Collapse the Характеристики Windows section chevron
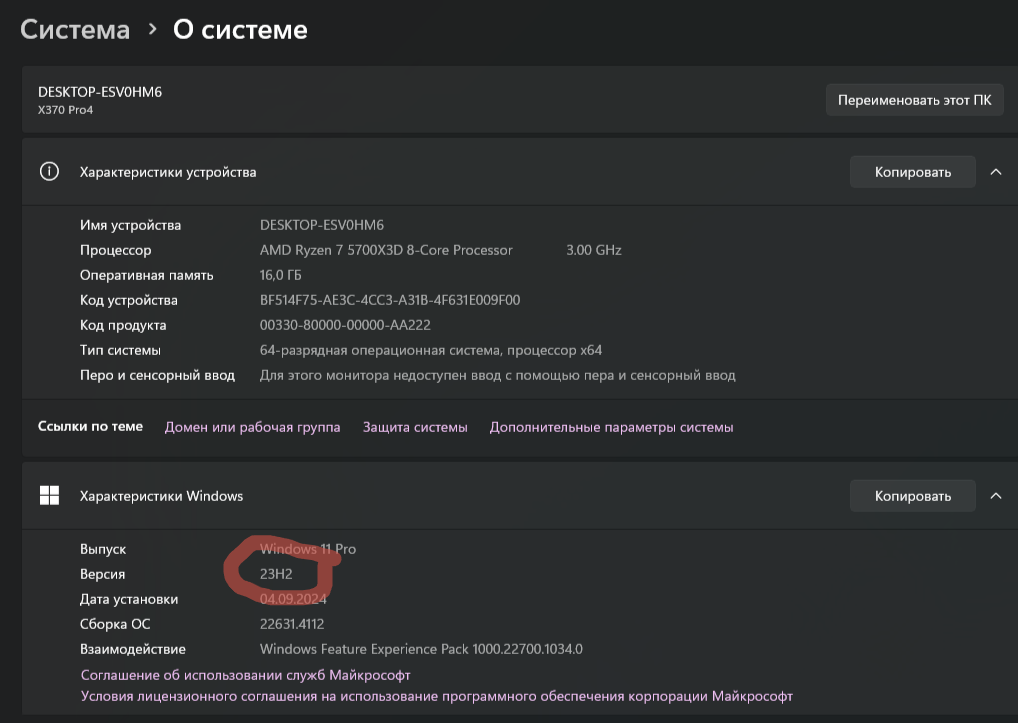 pos(995,495)
